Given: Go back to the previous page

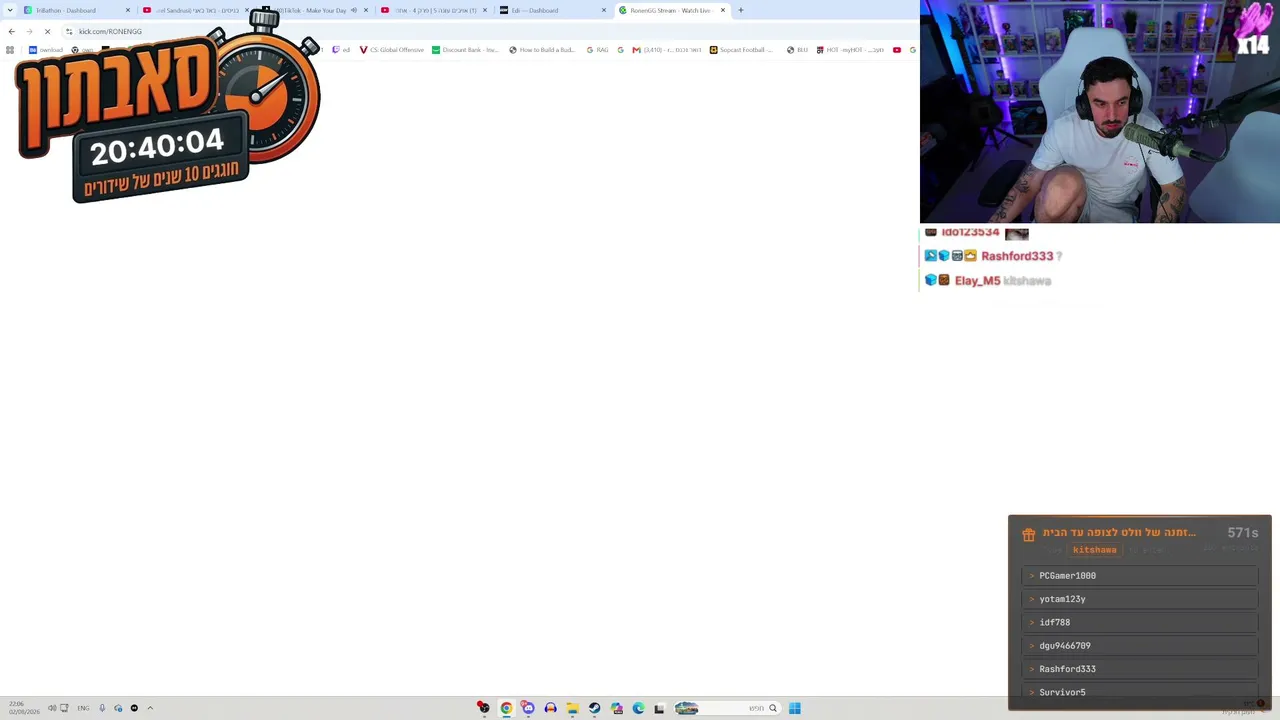Looking at the screenshot, I should point(11,31).
